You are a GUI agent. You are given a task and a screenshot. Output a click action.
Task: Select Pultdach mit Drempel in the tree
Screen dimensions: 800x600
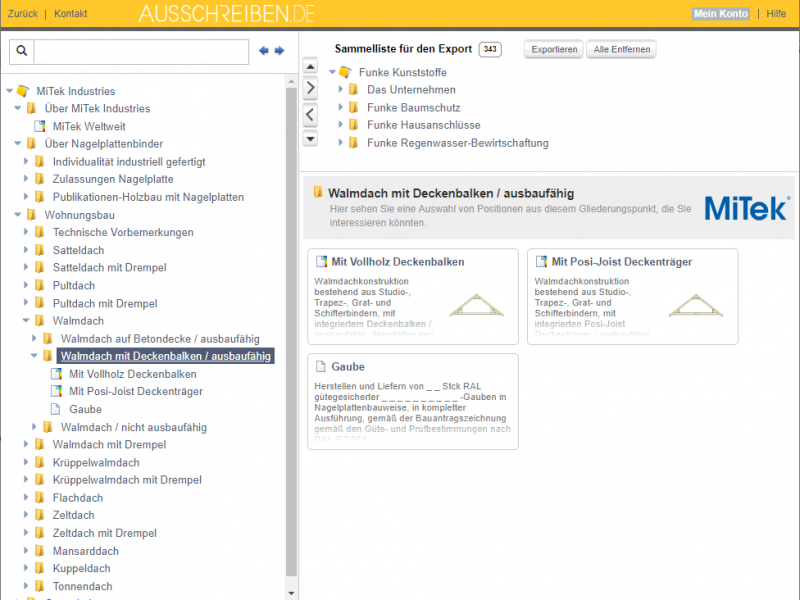(105, 303)
